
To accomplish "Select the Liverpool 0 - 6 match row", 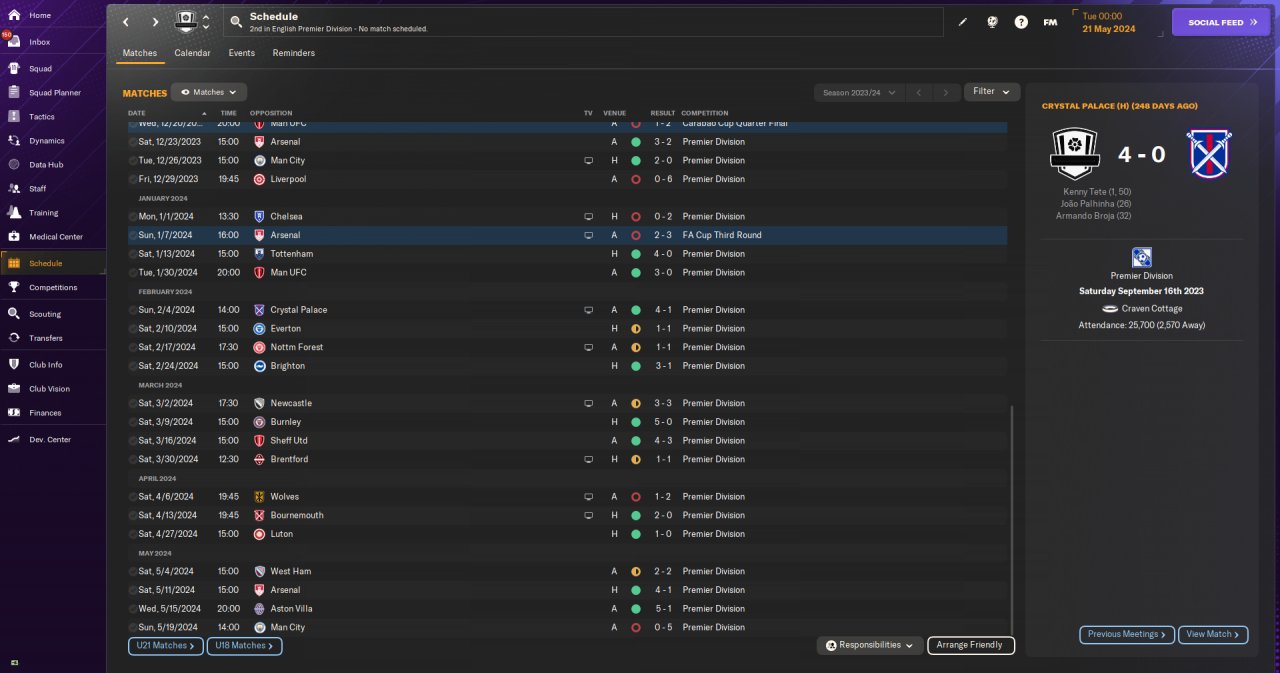I will [567, 179].
